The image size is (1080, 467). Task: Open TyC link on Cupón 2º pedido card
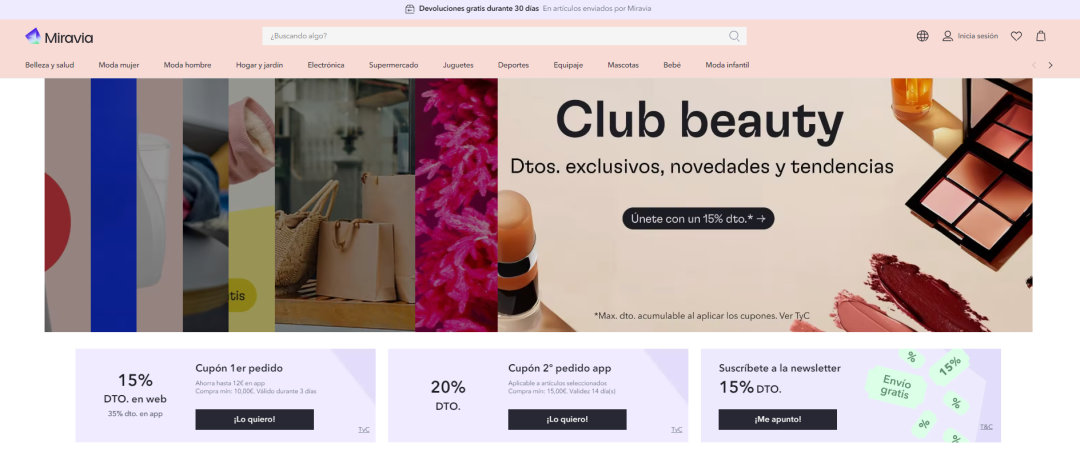click(676, 430)
